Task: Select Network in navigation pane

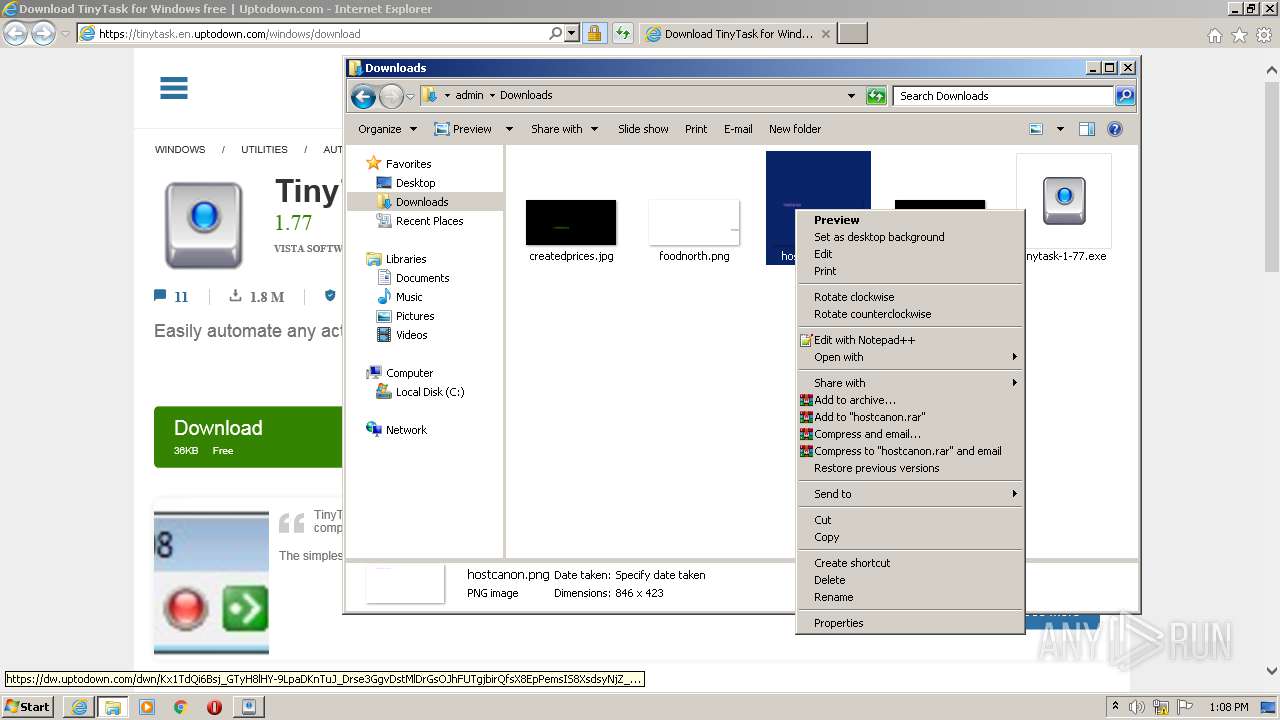Action: click(397, 430)
